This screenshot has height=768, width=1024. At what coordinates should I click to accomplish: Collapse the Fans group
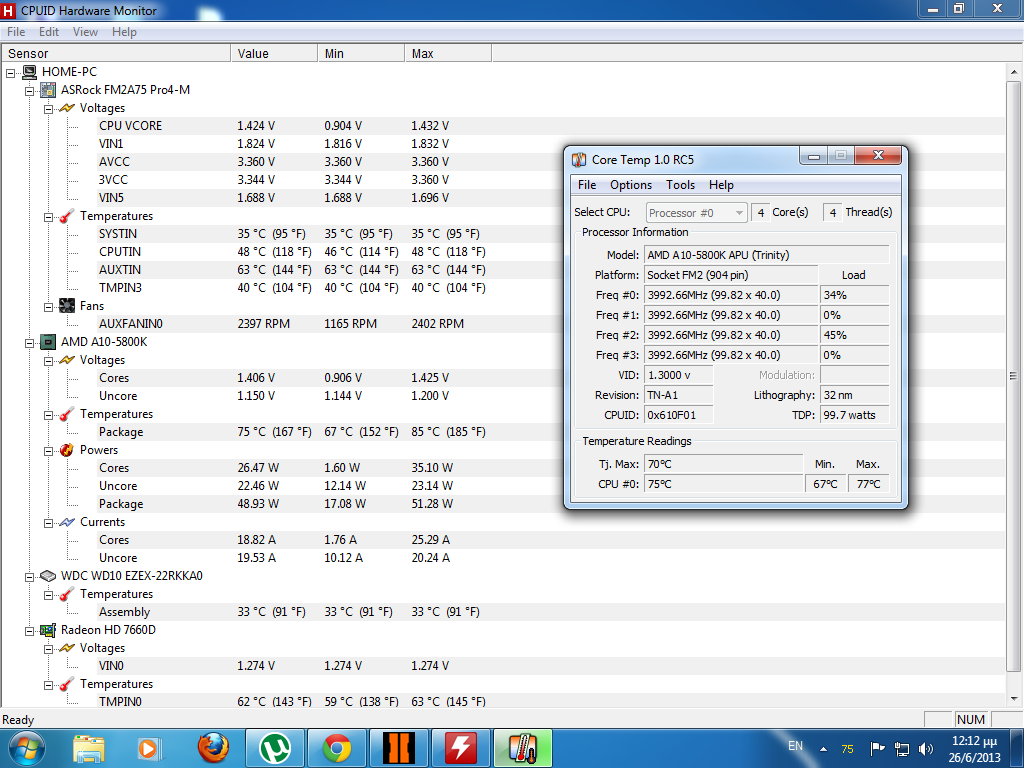pyautogui.click(x=48, y=306)
